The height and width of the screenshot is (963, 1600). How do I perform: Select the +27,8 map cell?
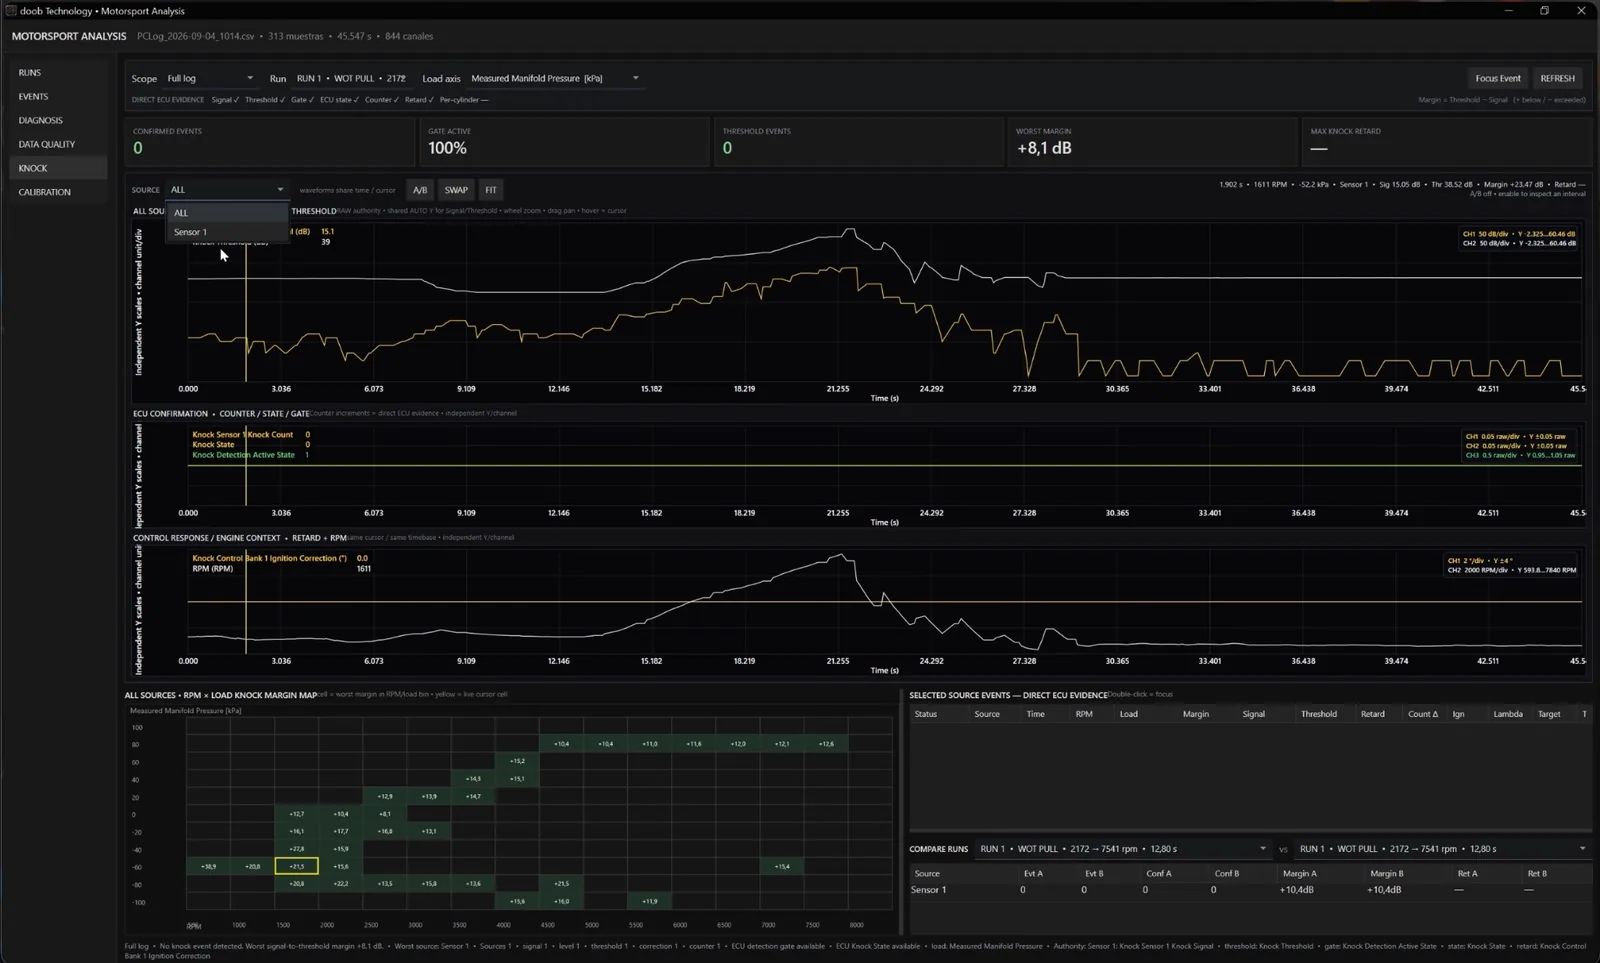pyautogui.click(x=297, y=849)
